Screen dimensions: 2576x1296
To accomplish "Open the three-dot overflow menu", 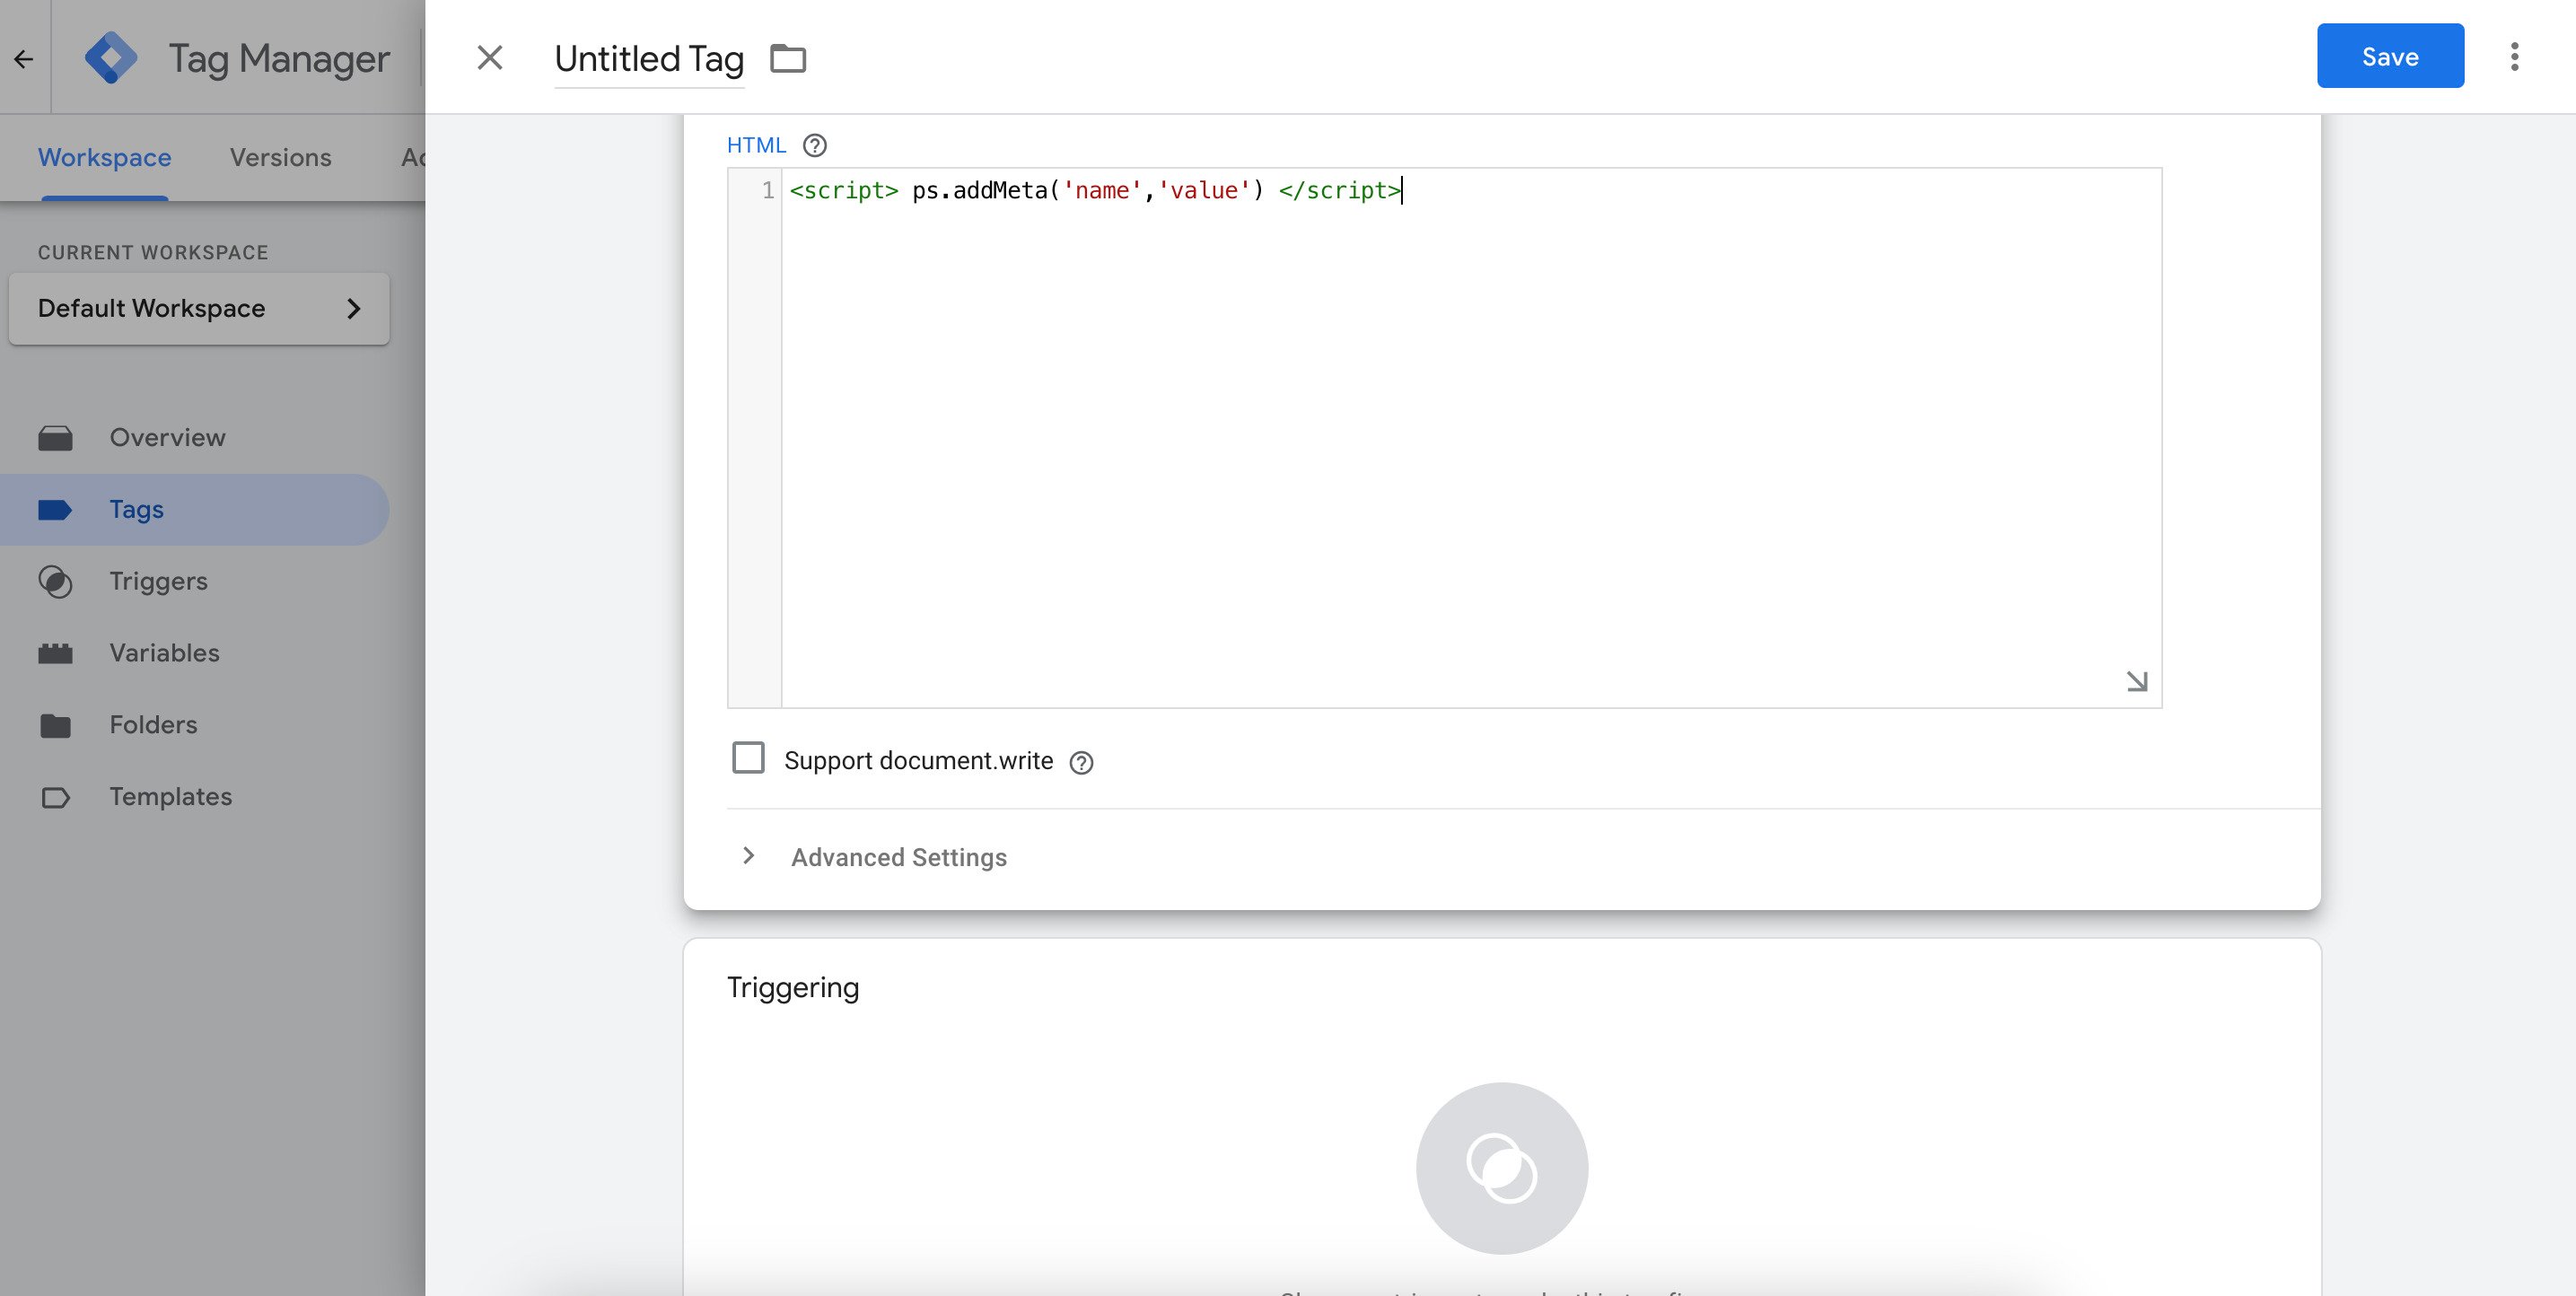I will (2517, 57).
